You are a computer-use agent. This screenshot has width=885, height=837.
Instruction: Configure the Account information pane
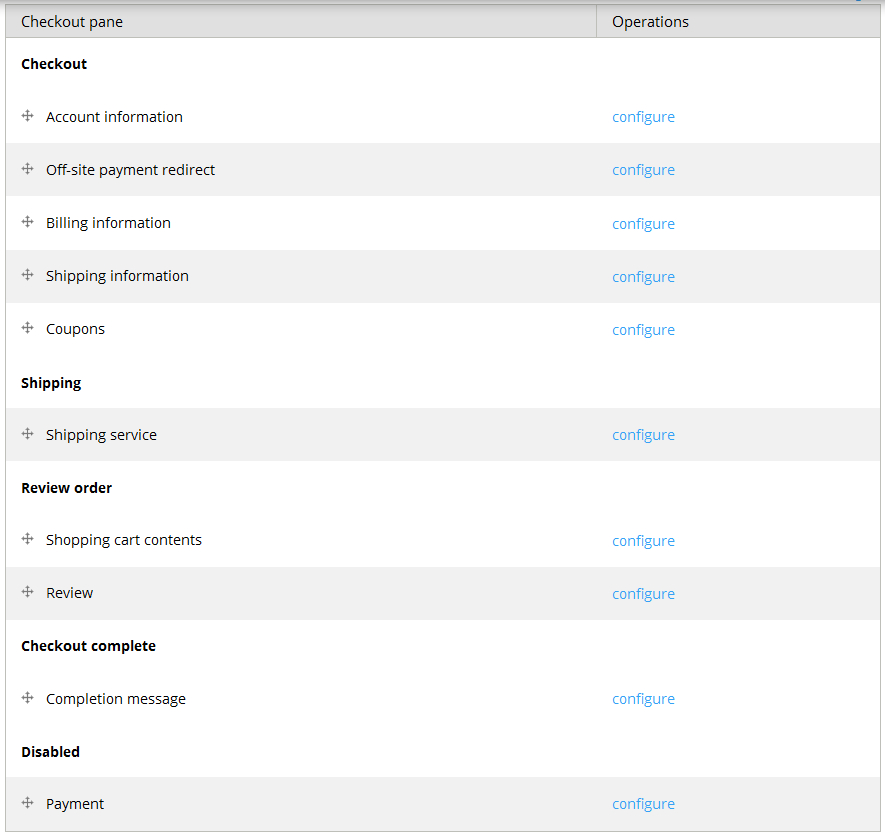[x=643, y=117]
